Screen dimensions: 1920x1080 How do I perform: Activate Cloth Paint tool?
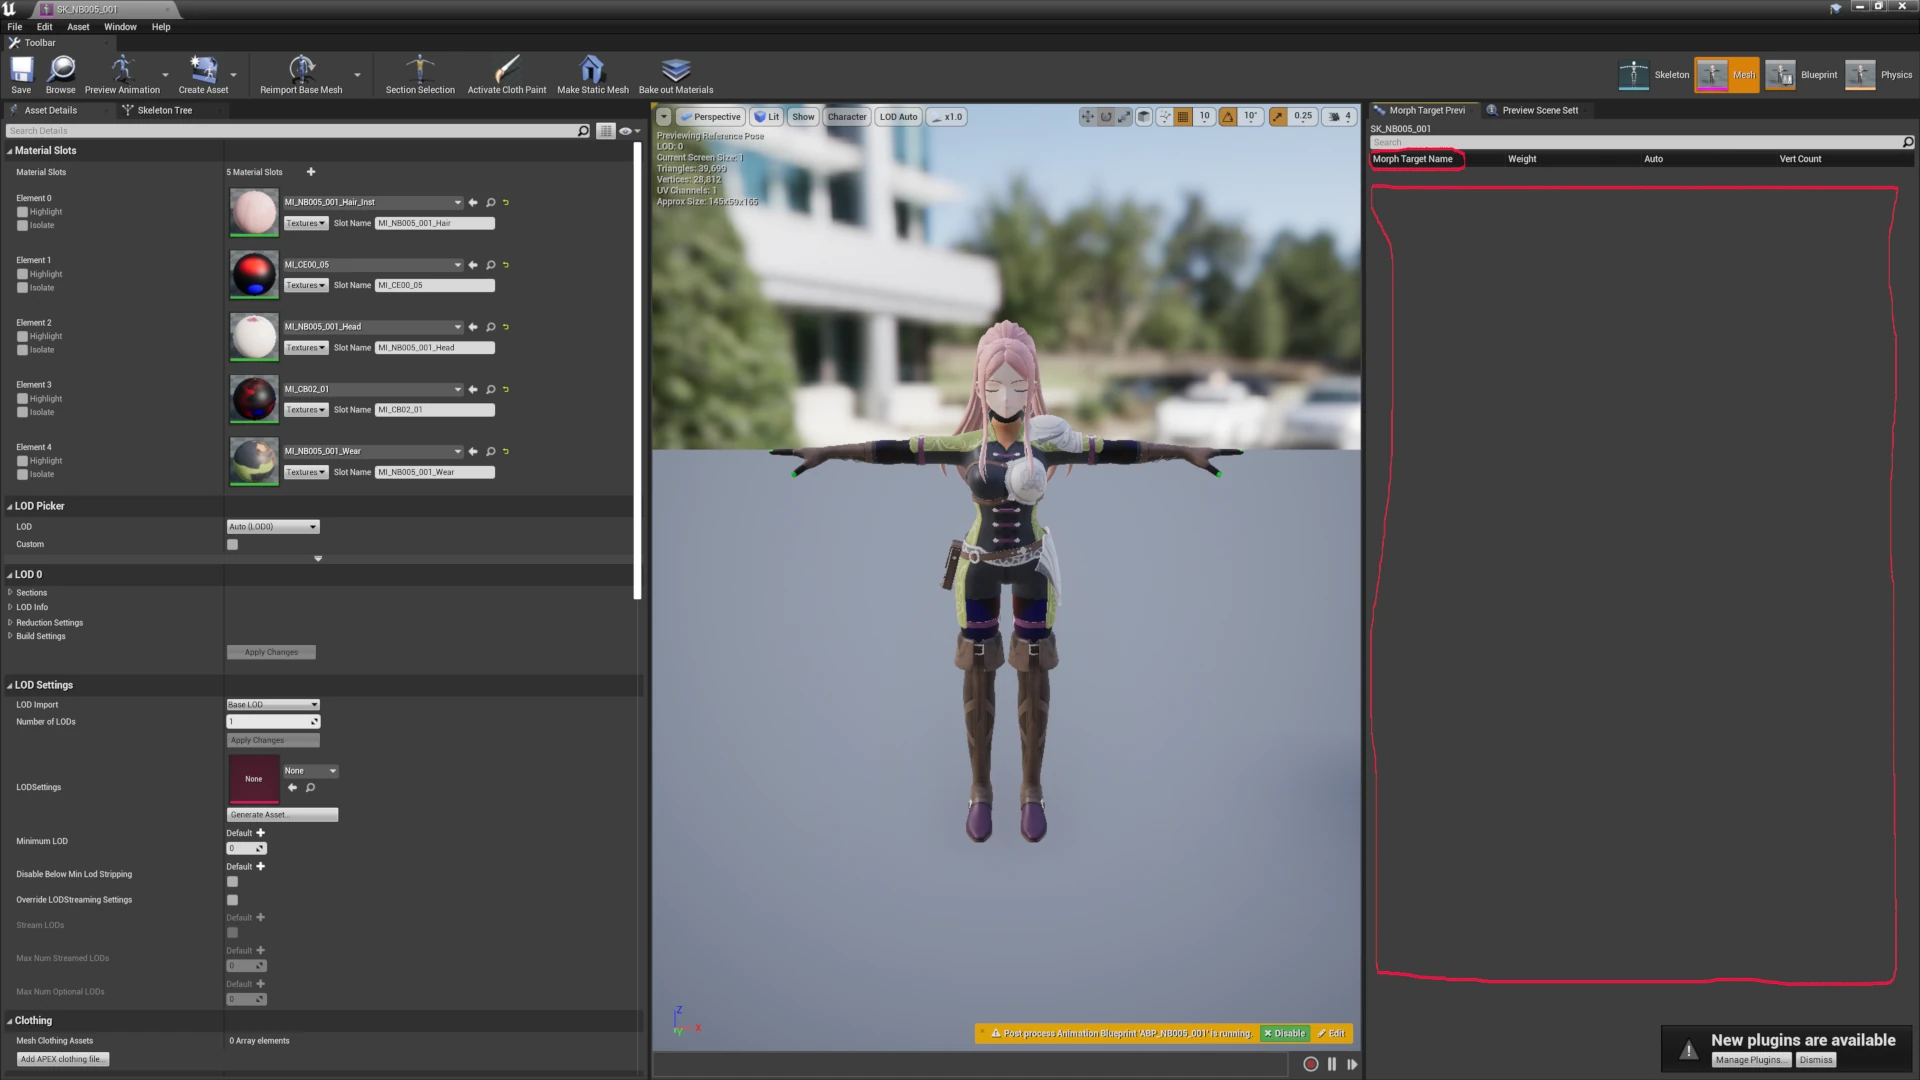pyautogui.click(x=507, y=74)
